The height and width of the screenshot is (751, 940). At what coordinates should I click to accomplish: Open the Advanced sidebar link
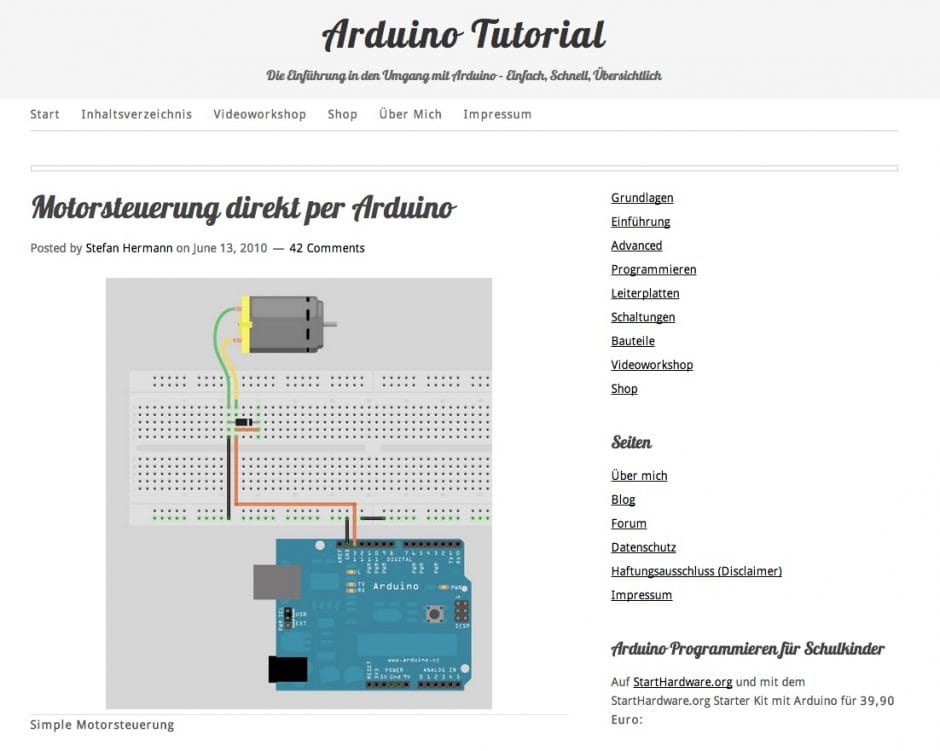(x=637, y=246)
